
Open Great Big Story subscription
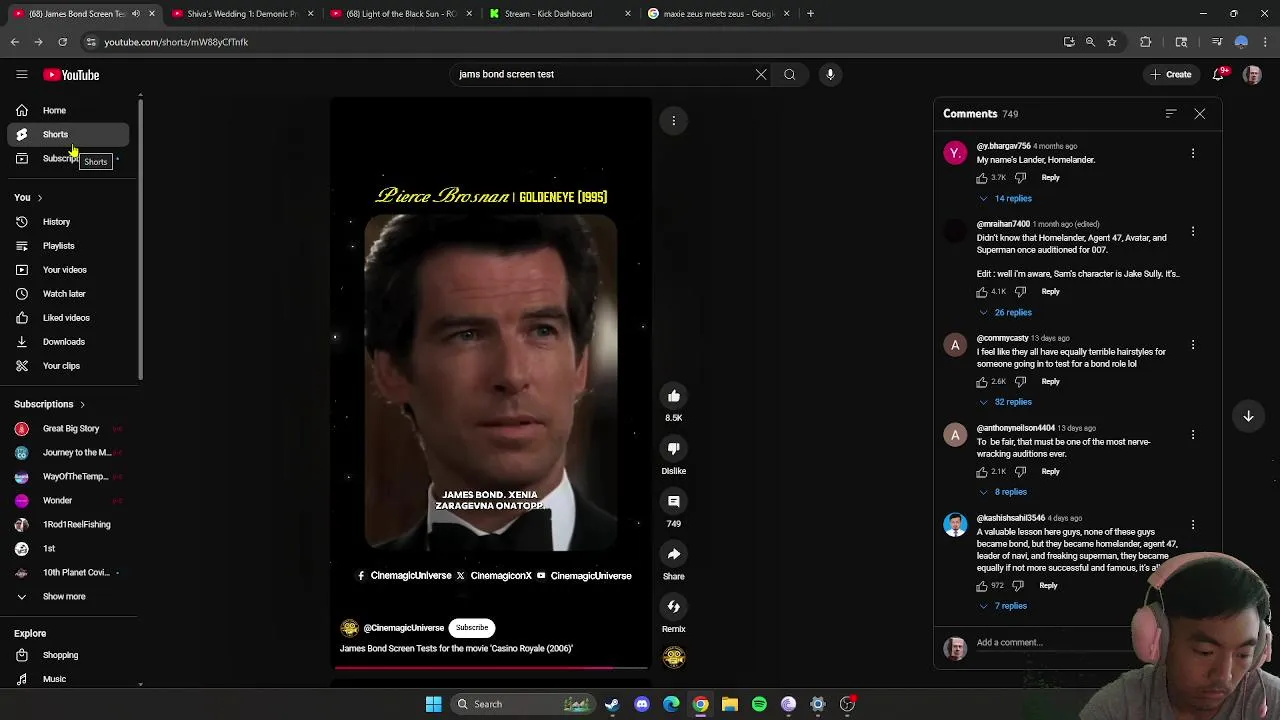coord(68,429)
